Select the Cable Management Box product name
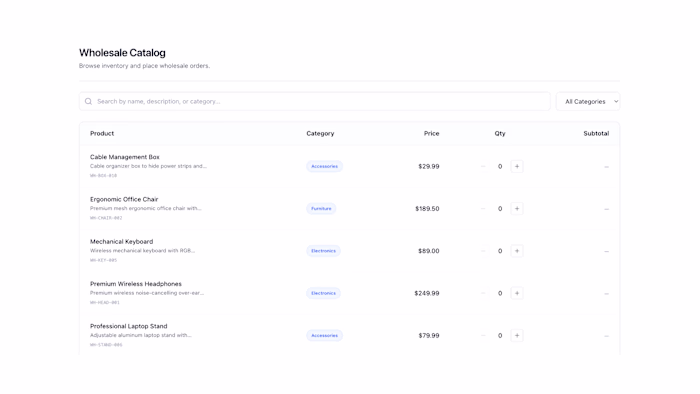 point(125,157)
